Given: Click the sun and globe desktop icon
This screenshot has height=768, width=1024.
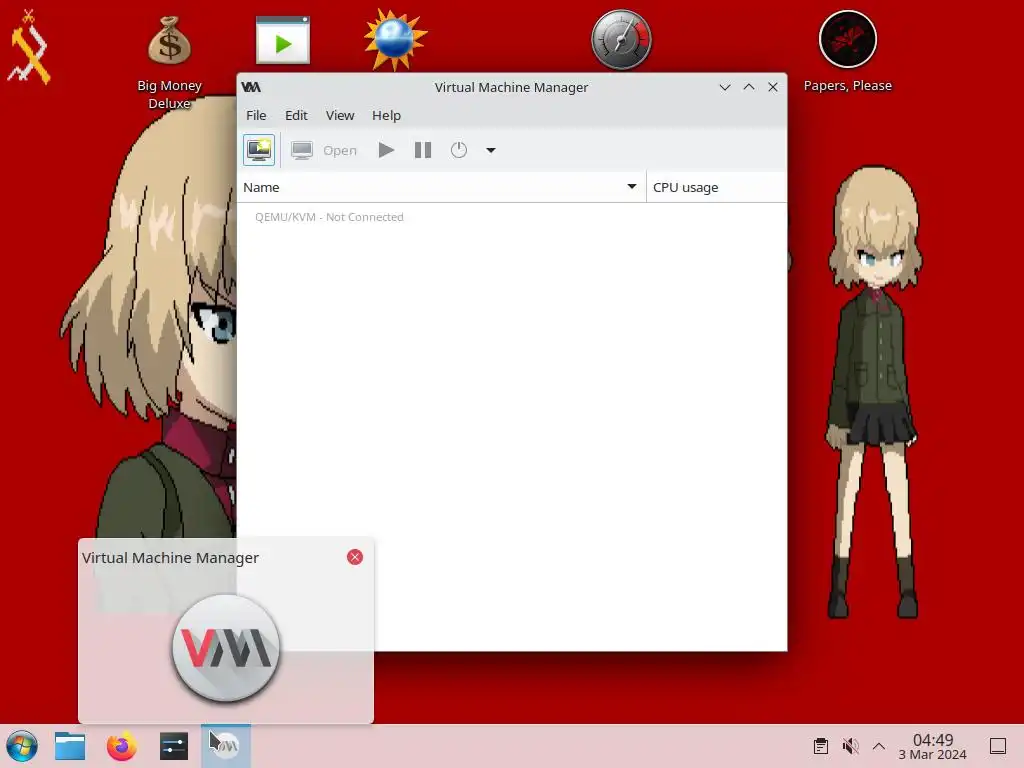Looking at the screenshot, I should click(395, 40).
